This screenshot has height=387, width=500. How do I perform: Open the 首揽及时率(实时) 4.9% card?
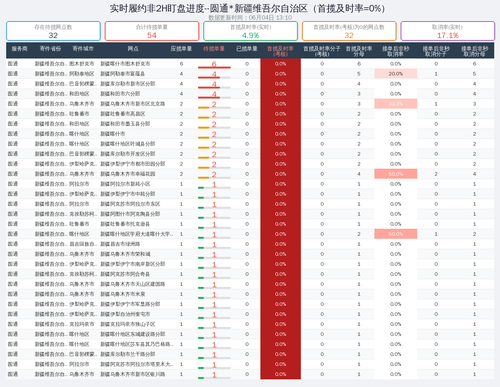250,31
